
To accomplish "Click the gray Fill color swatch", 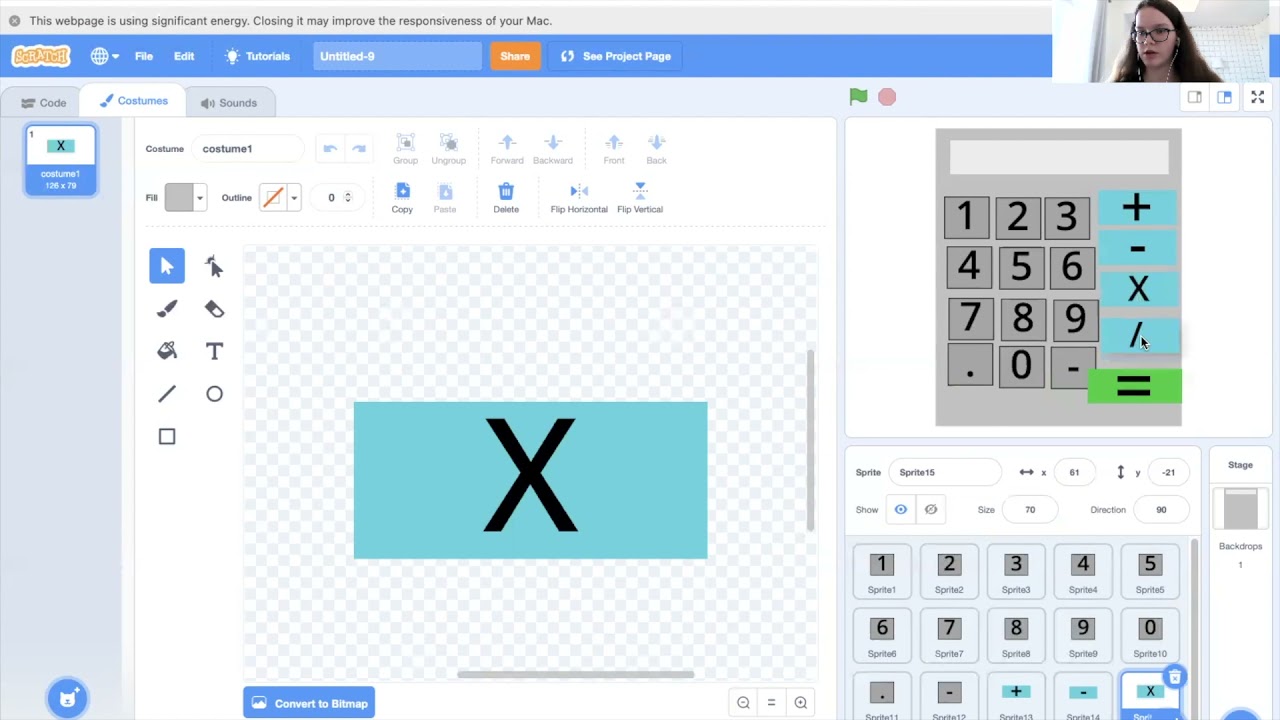I will click(x=178, y=197).
